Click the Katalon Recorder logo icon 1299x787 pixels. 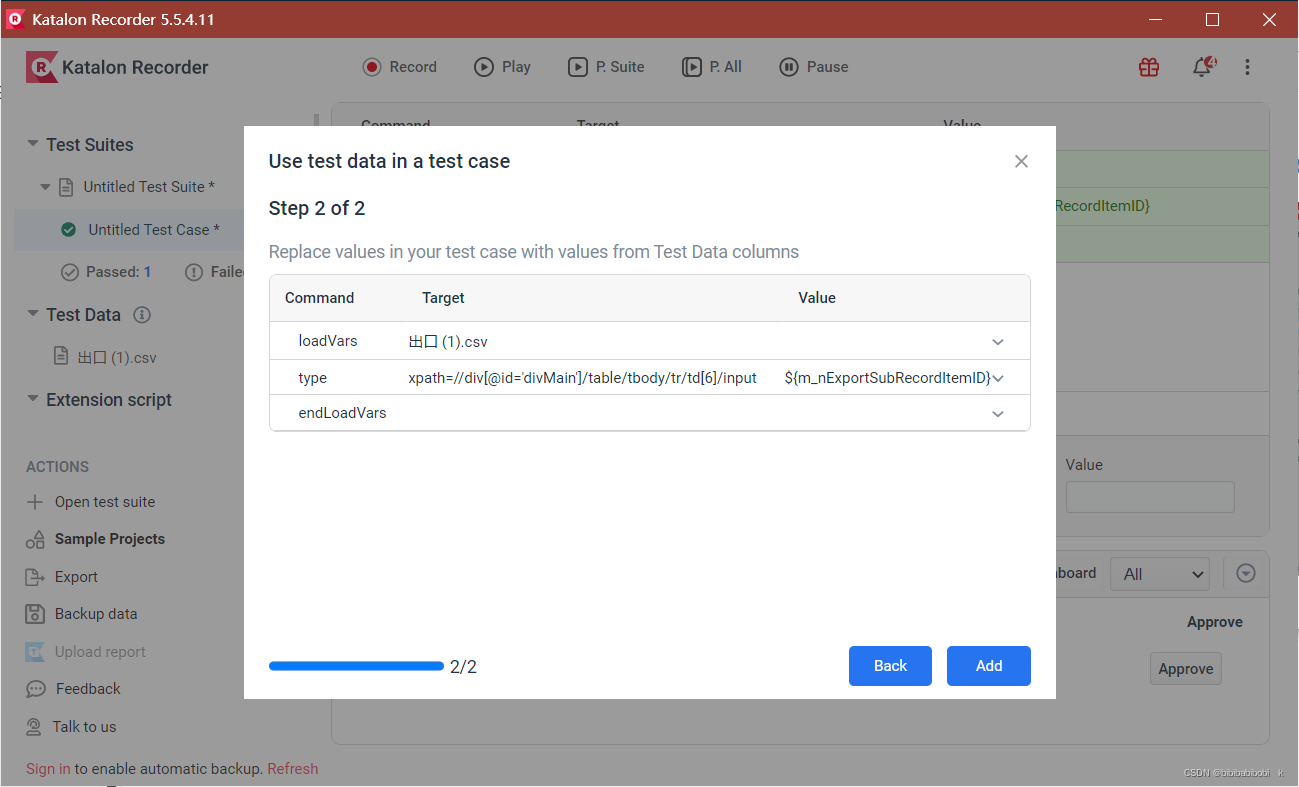tap(41, 67)
